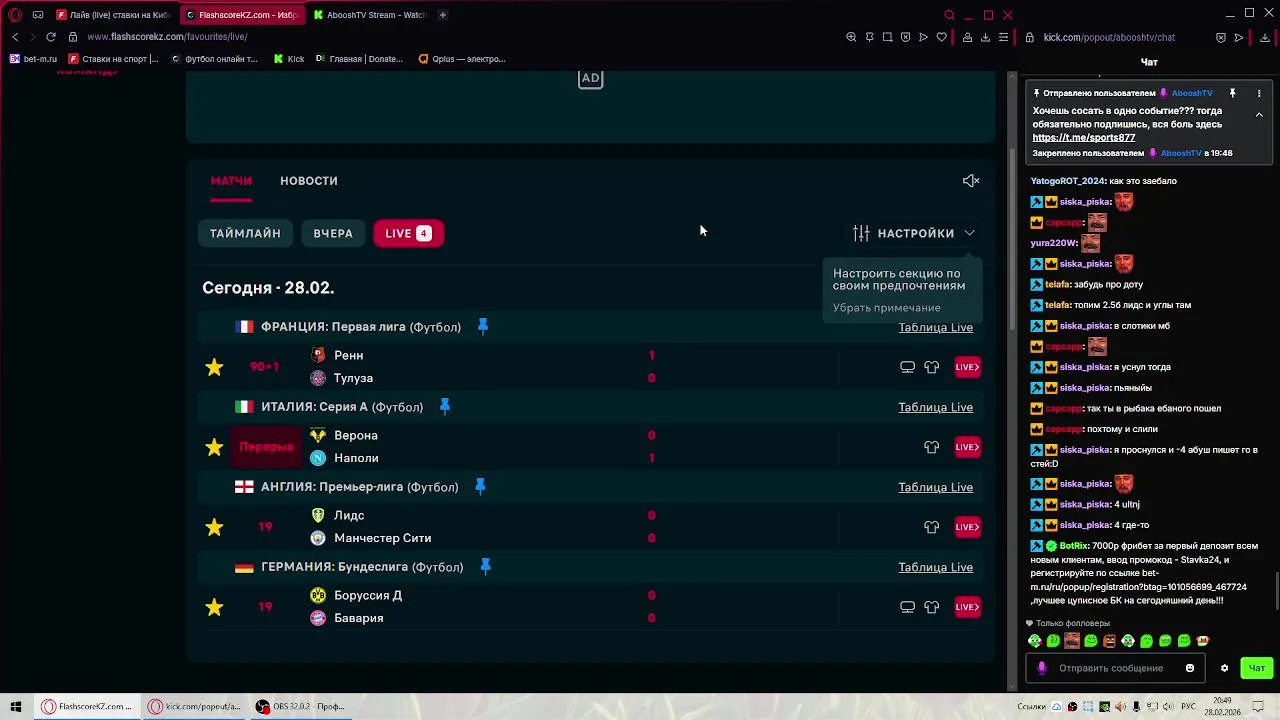Open lineup shirt icon for Боруссия Д match
The height and width of the screenshot is (720, 1280).
(932, 607)
